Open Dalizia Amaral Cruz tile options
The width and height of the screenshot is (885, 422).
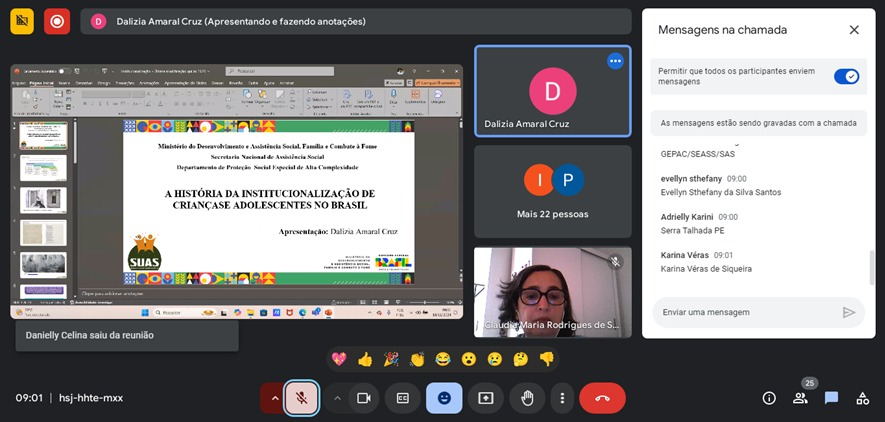[x=615, y=61]
